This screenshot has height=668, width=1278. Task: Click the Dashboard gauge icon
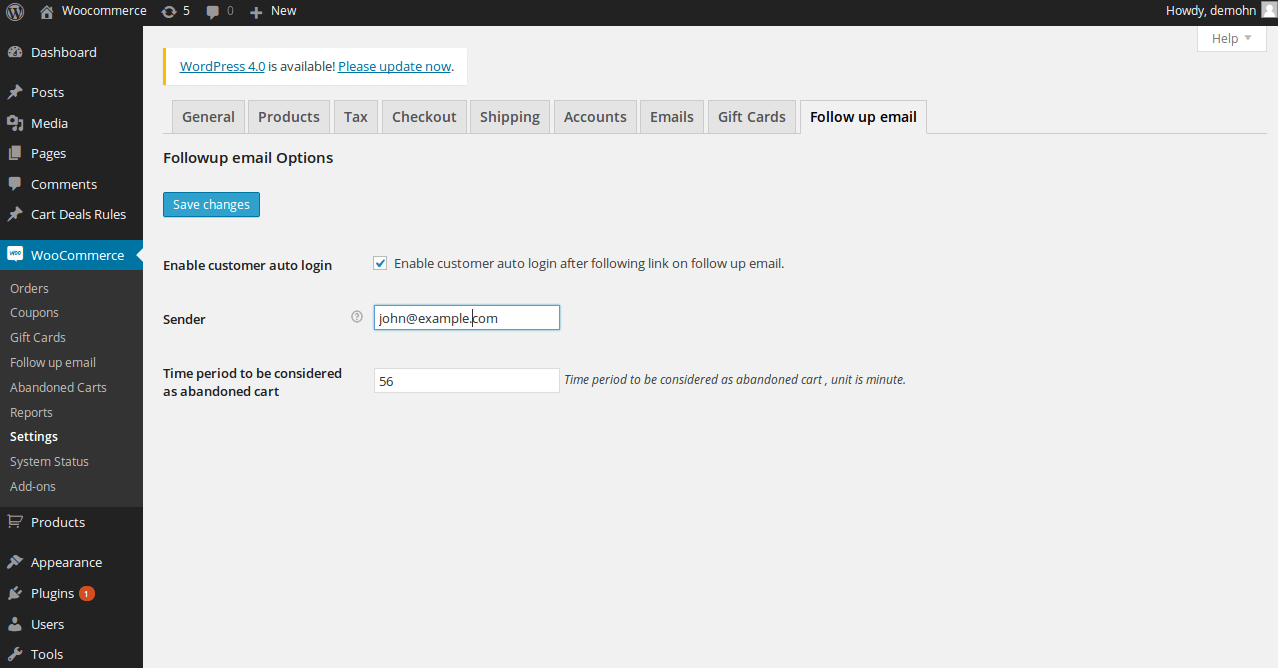pos(15,52)
